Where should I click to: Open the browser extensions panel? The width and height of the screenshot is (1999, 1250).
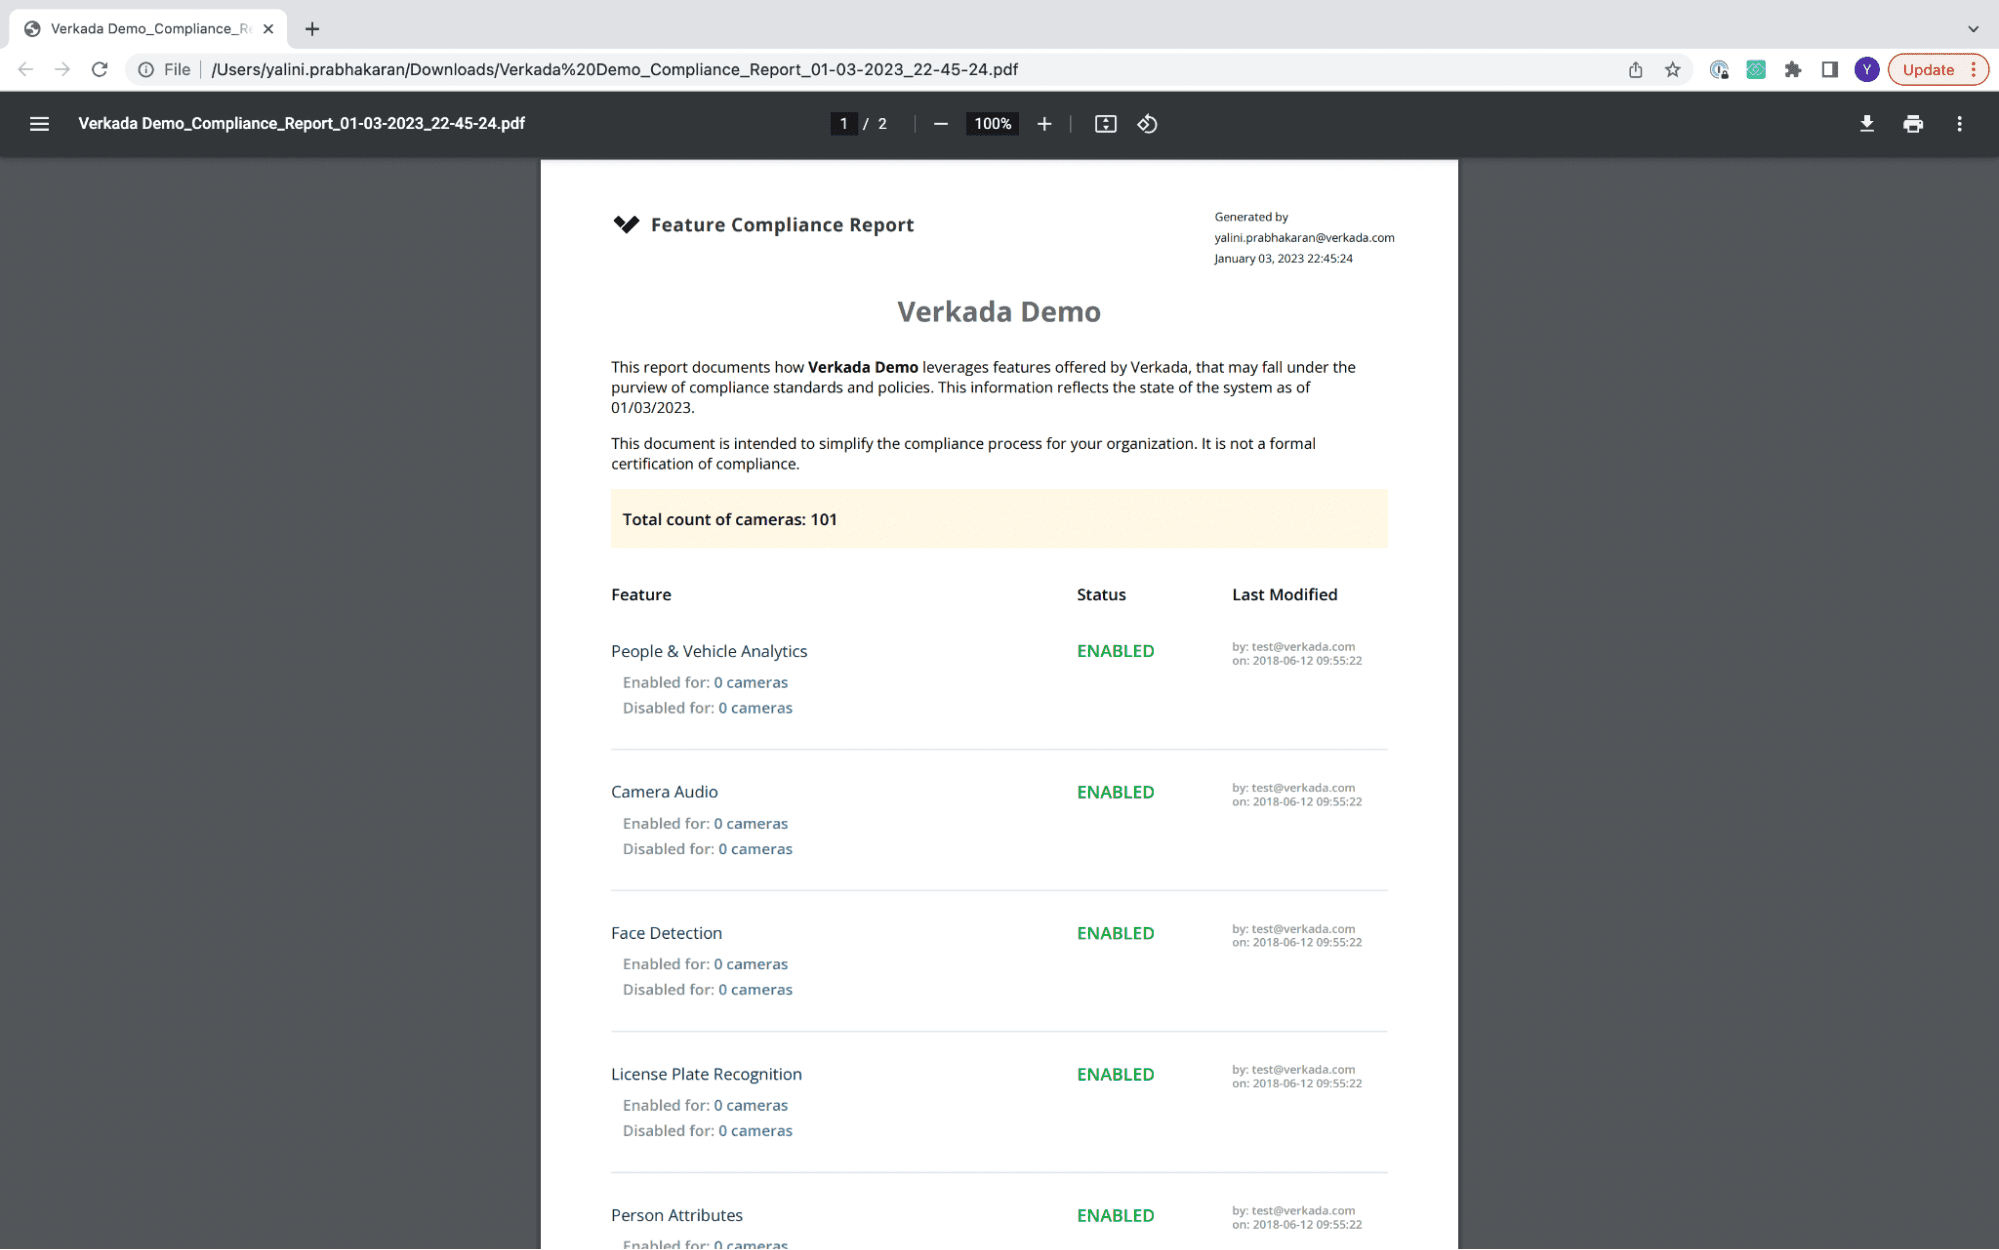tap(1793, 69)
